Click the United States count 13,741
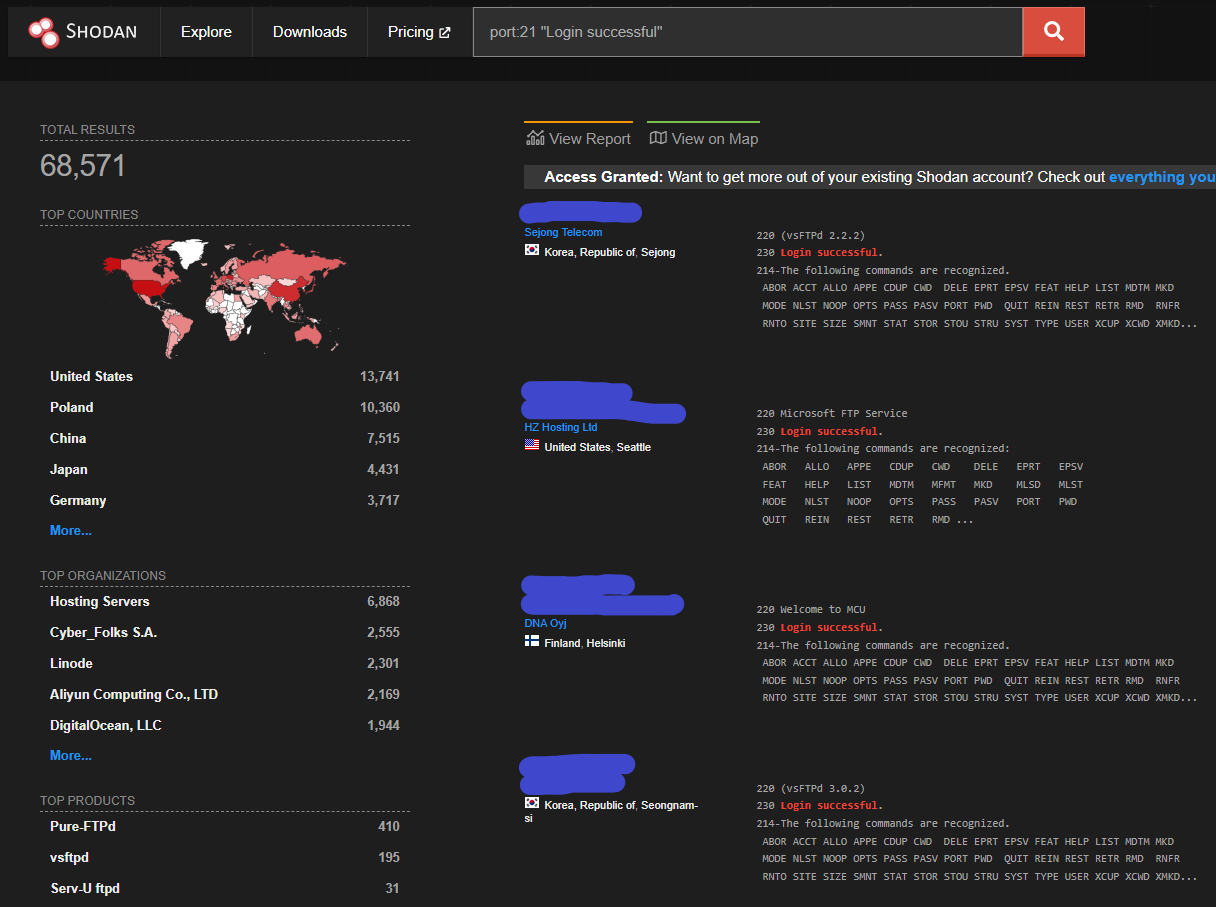This screenshot has width=1216, height=907. (380, 376)
